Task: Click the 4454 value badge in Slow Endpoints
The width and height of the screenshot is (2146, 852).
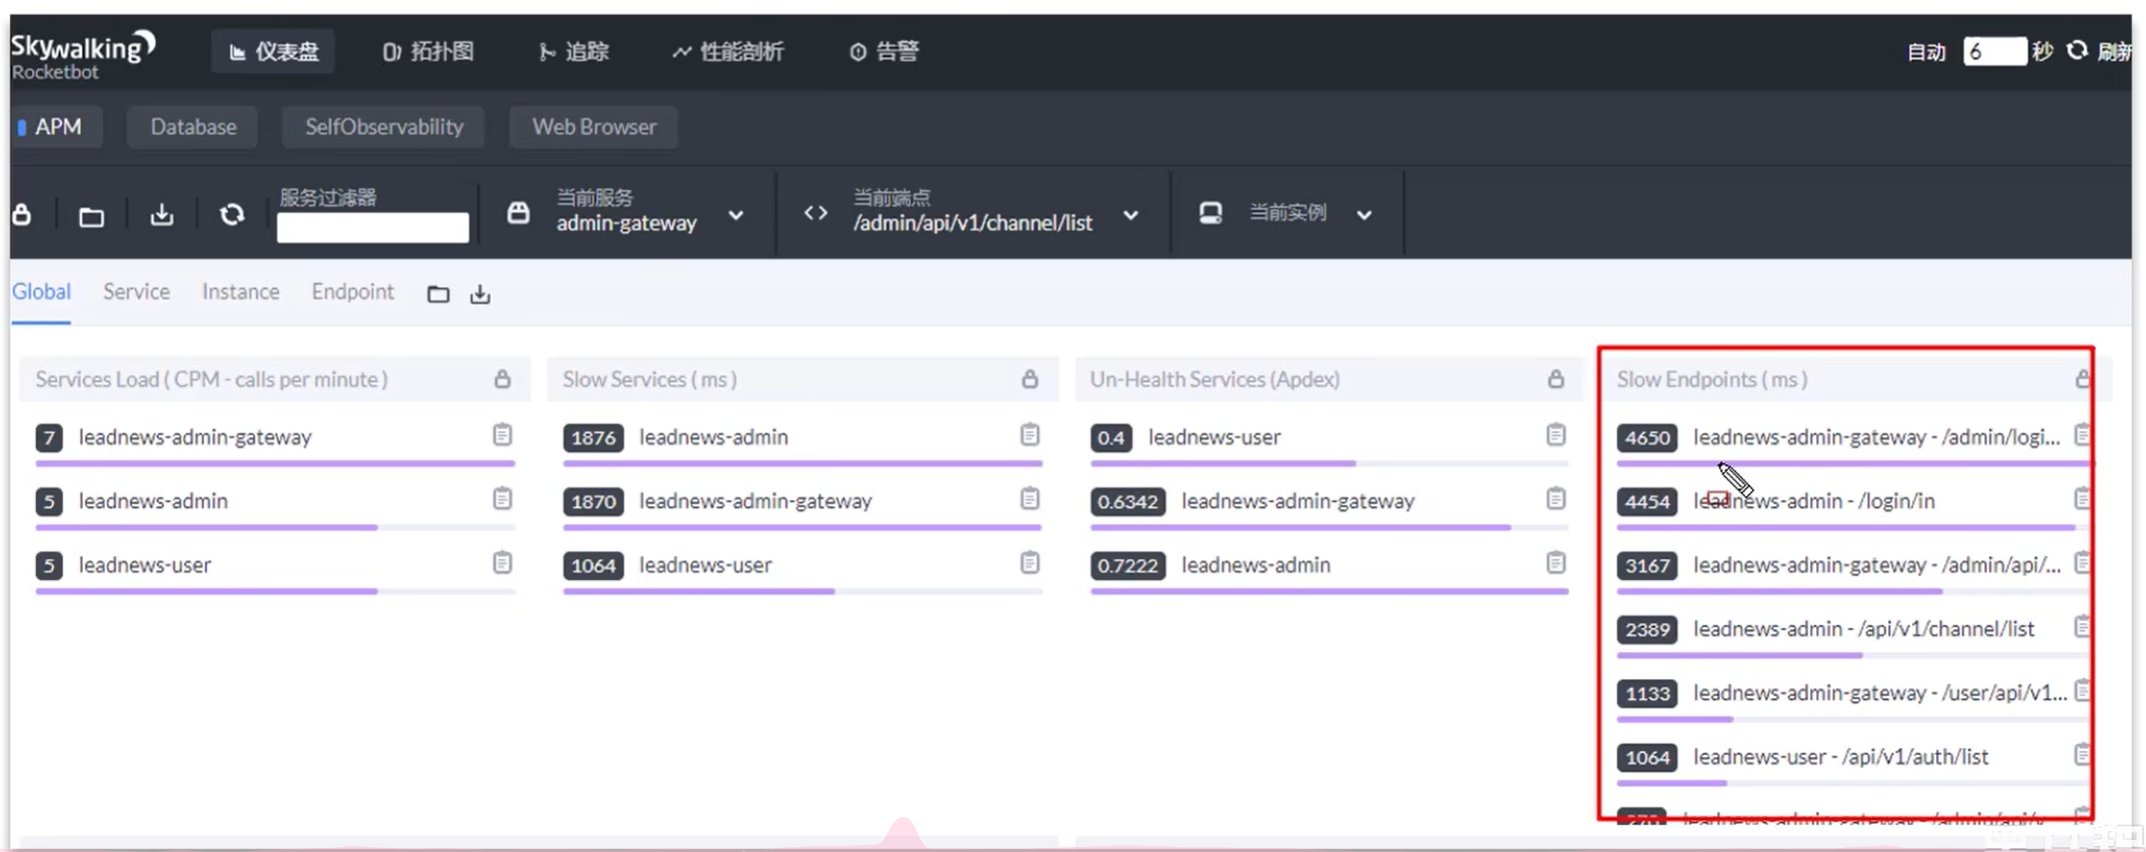Action: point(1647,501)
